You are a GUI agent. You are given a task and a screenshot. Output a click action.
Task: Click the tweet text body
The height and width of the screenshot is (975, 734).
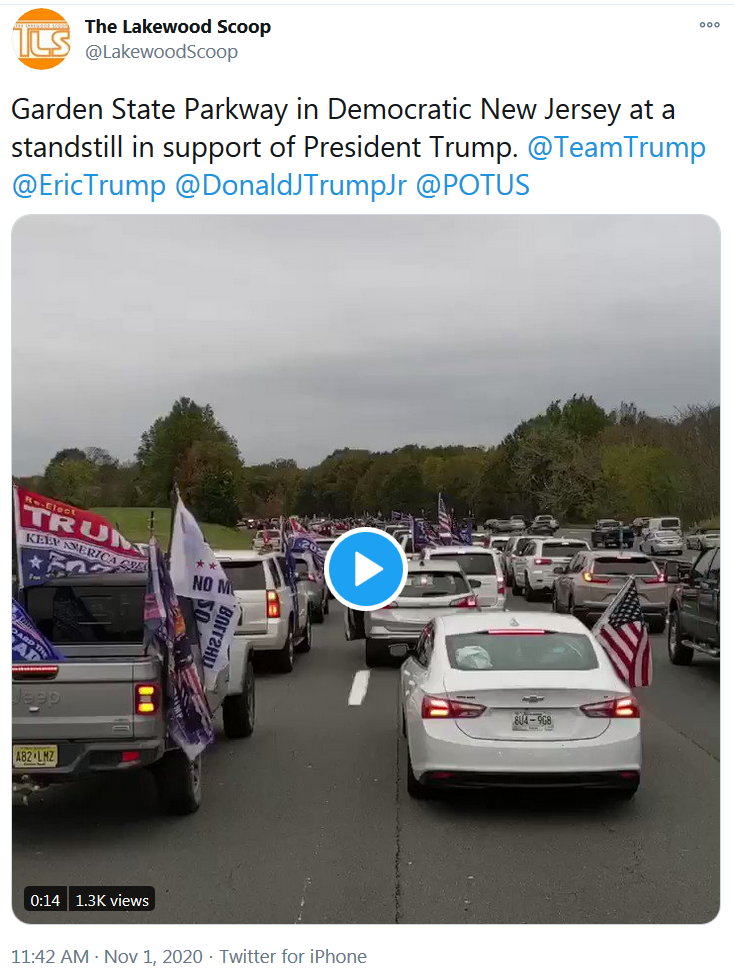(x=358, y=147)
